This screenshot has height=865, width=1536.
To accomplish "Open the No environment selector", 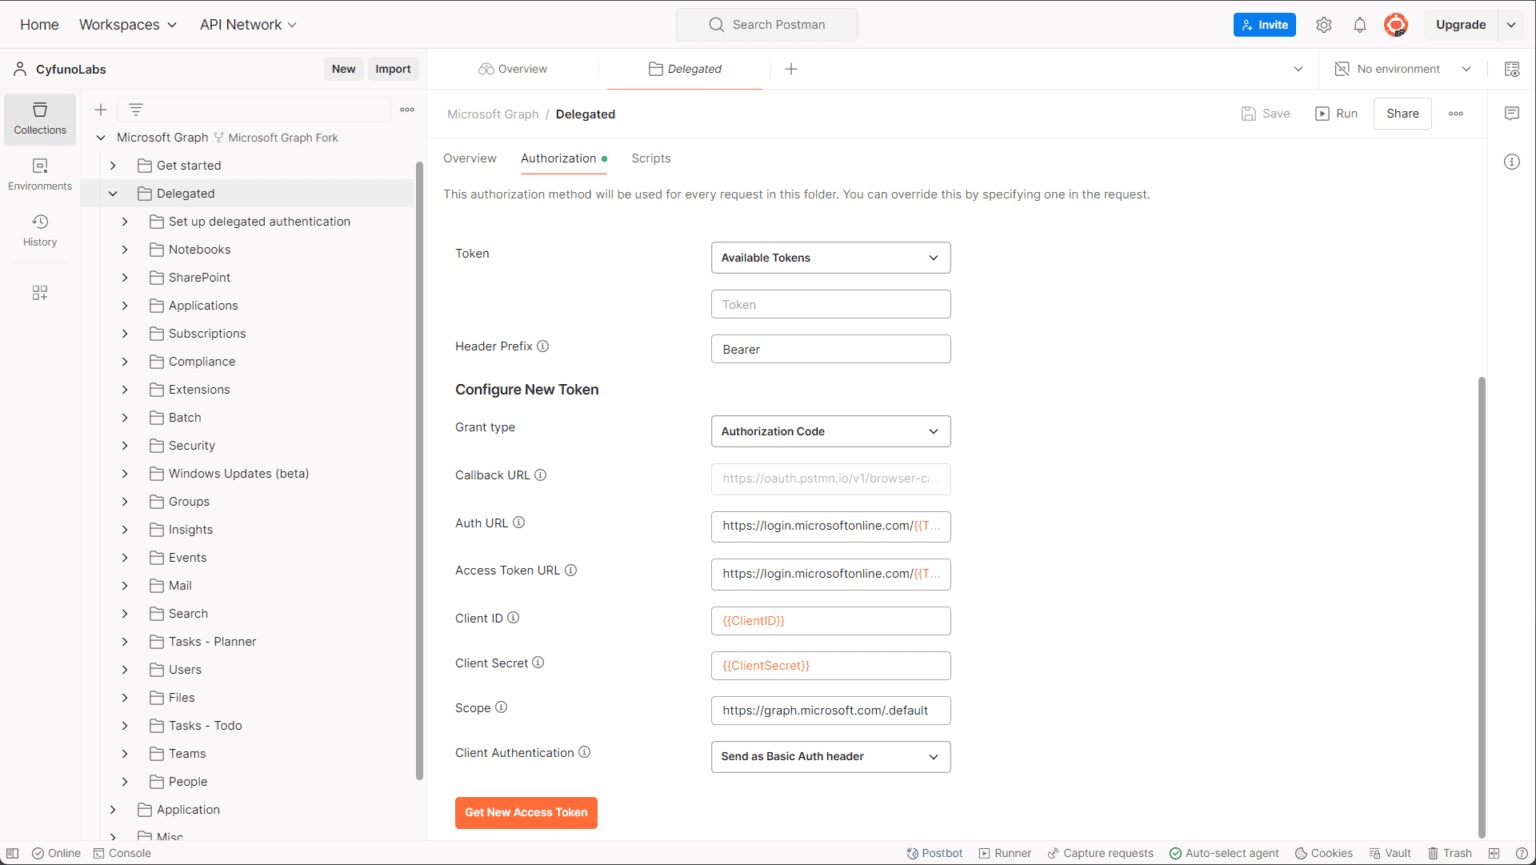I will click(x=1403, y=69).
